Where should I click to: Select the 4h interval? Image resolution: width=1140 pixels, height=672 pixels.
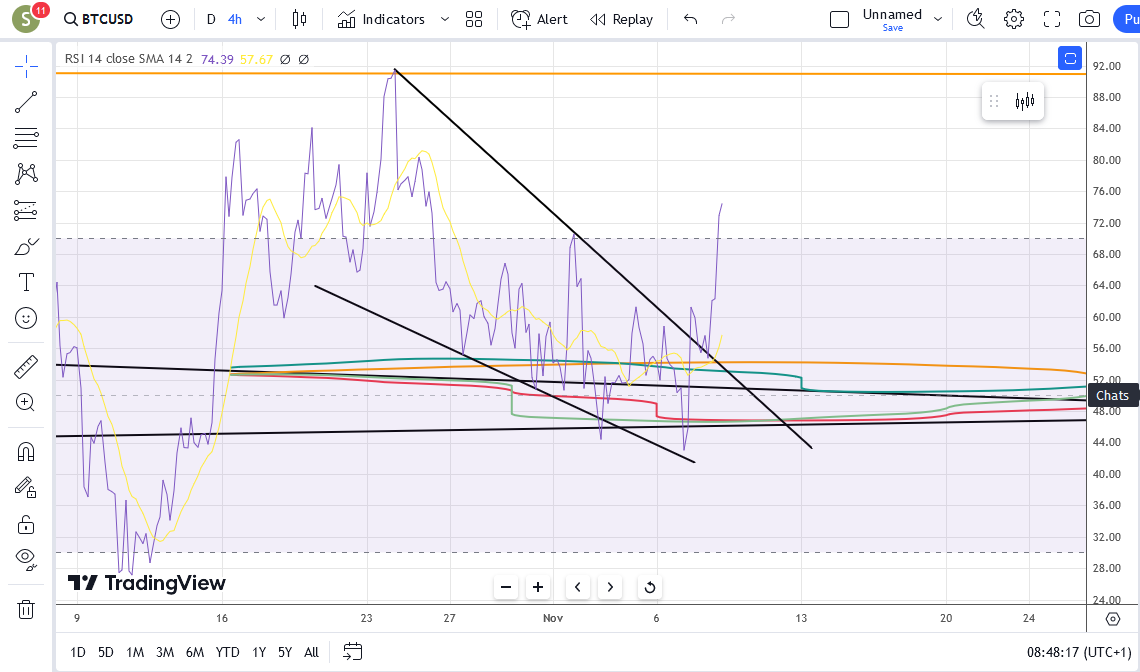click(235, 20)
